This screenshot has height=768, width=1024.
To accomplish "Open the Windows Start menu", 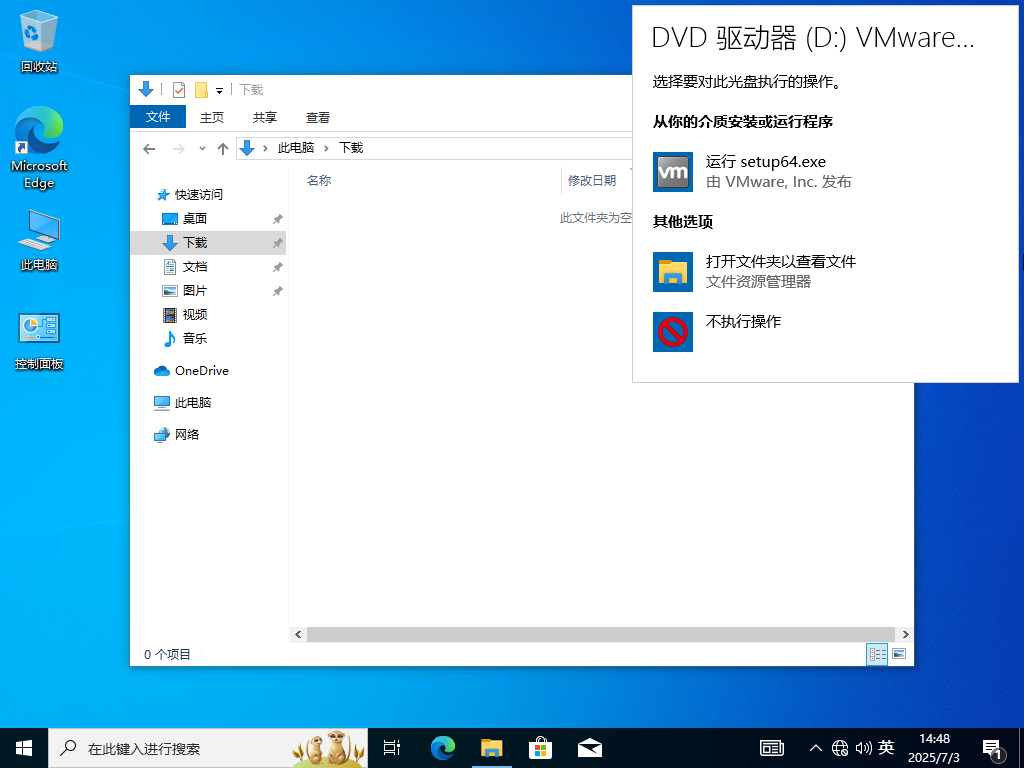I will (x=24, y=748).
